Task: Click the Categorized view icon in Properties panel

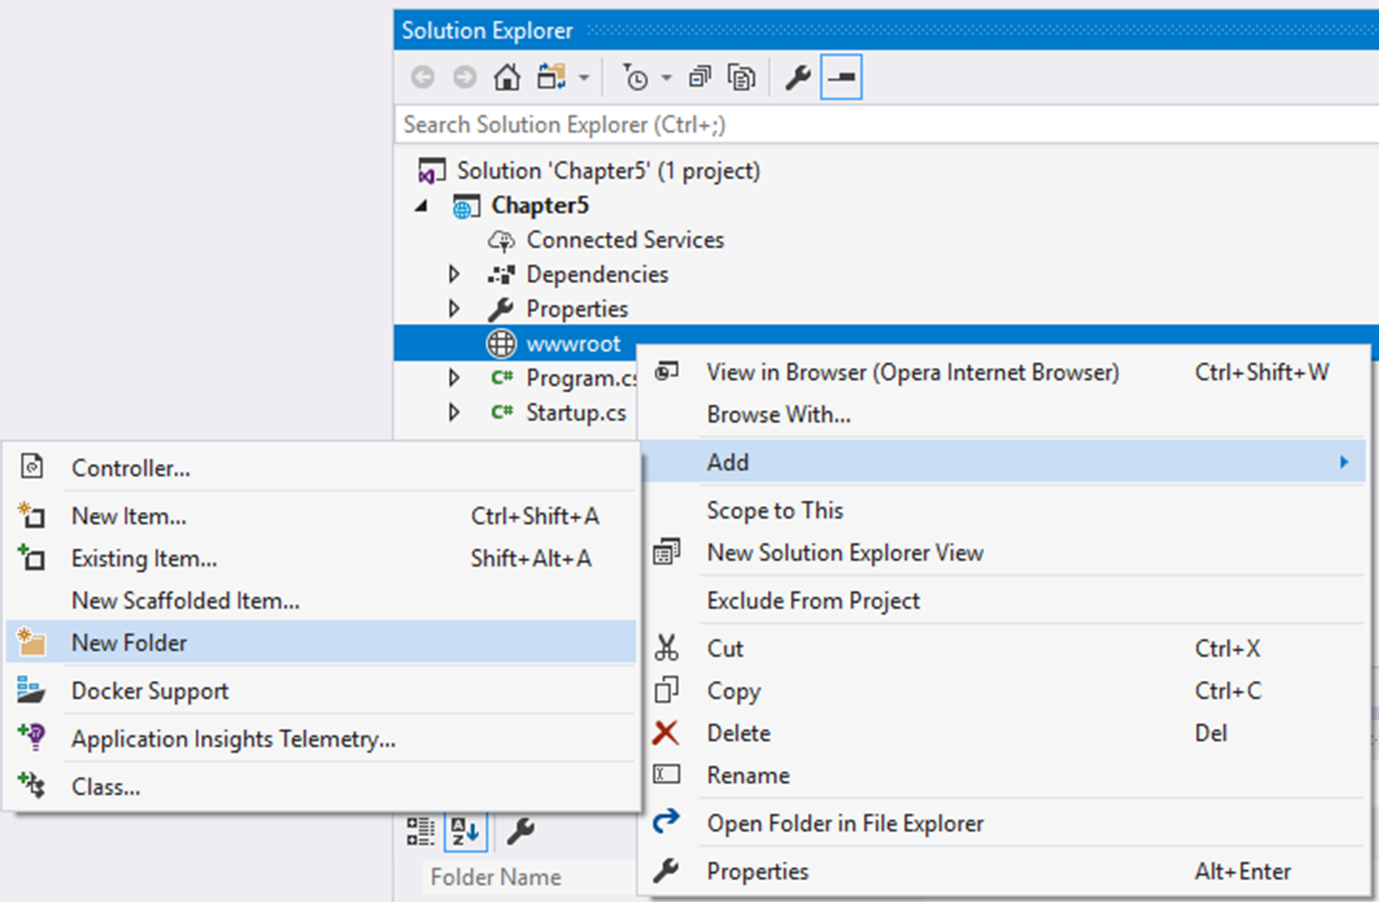Action: click(x=420, y=830)
